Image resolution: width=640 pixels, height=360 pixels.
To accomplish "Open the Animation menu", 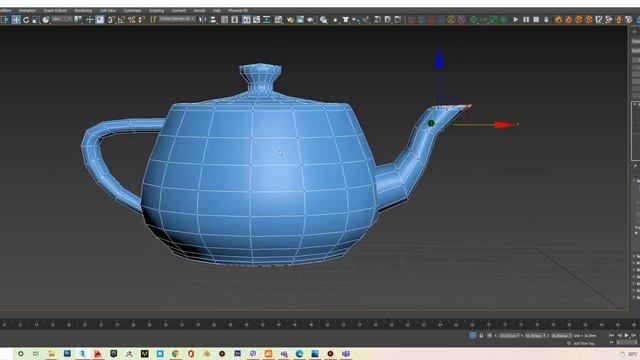I will point(27,11).
